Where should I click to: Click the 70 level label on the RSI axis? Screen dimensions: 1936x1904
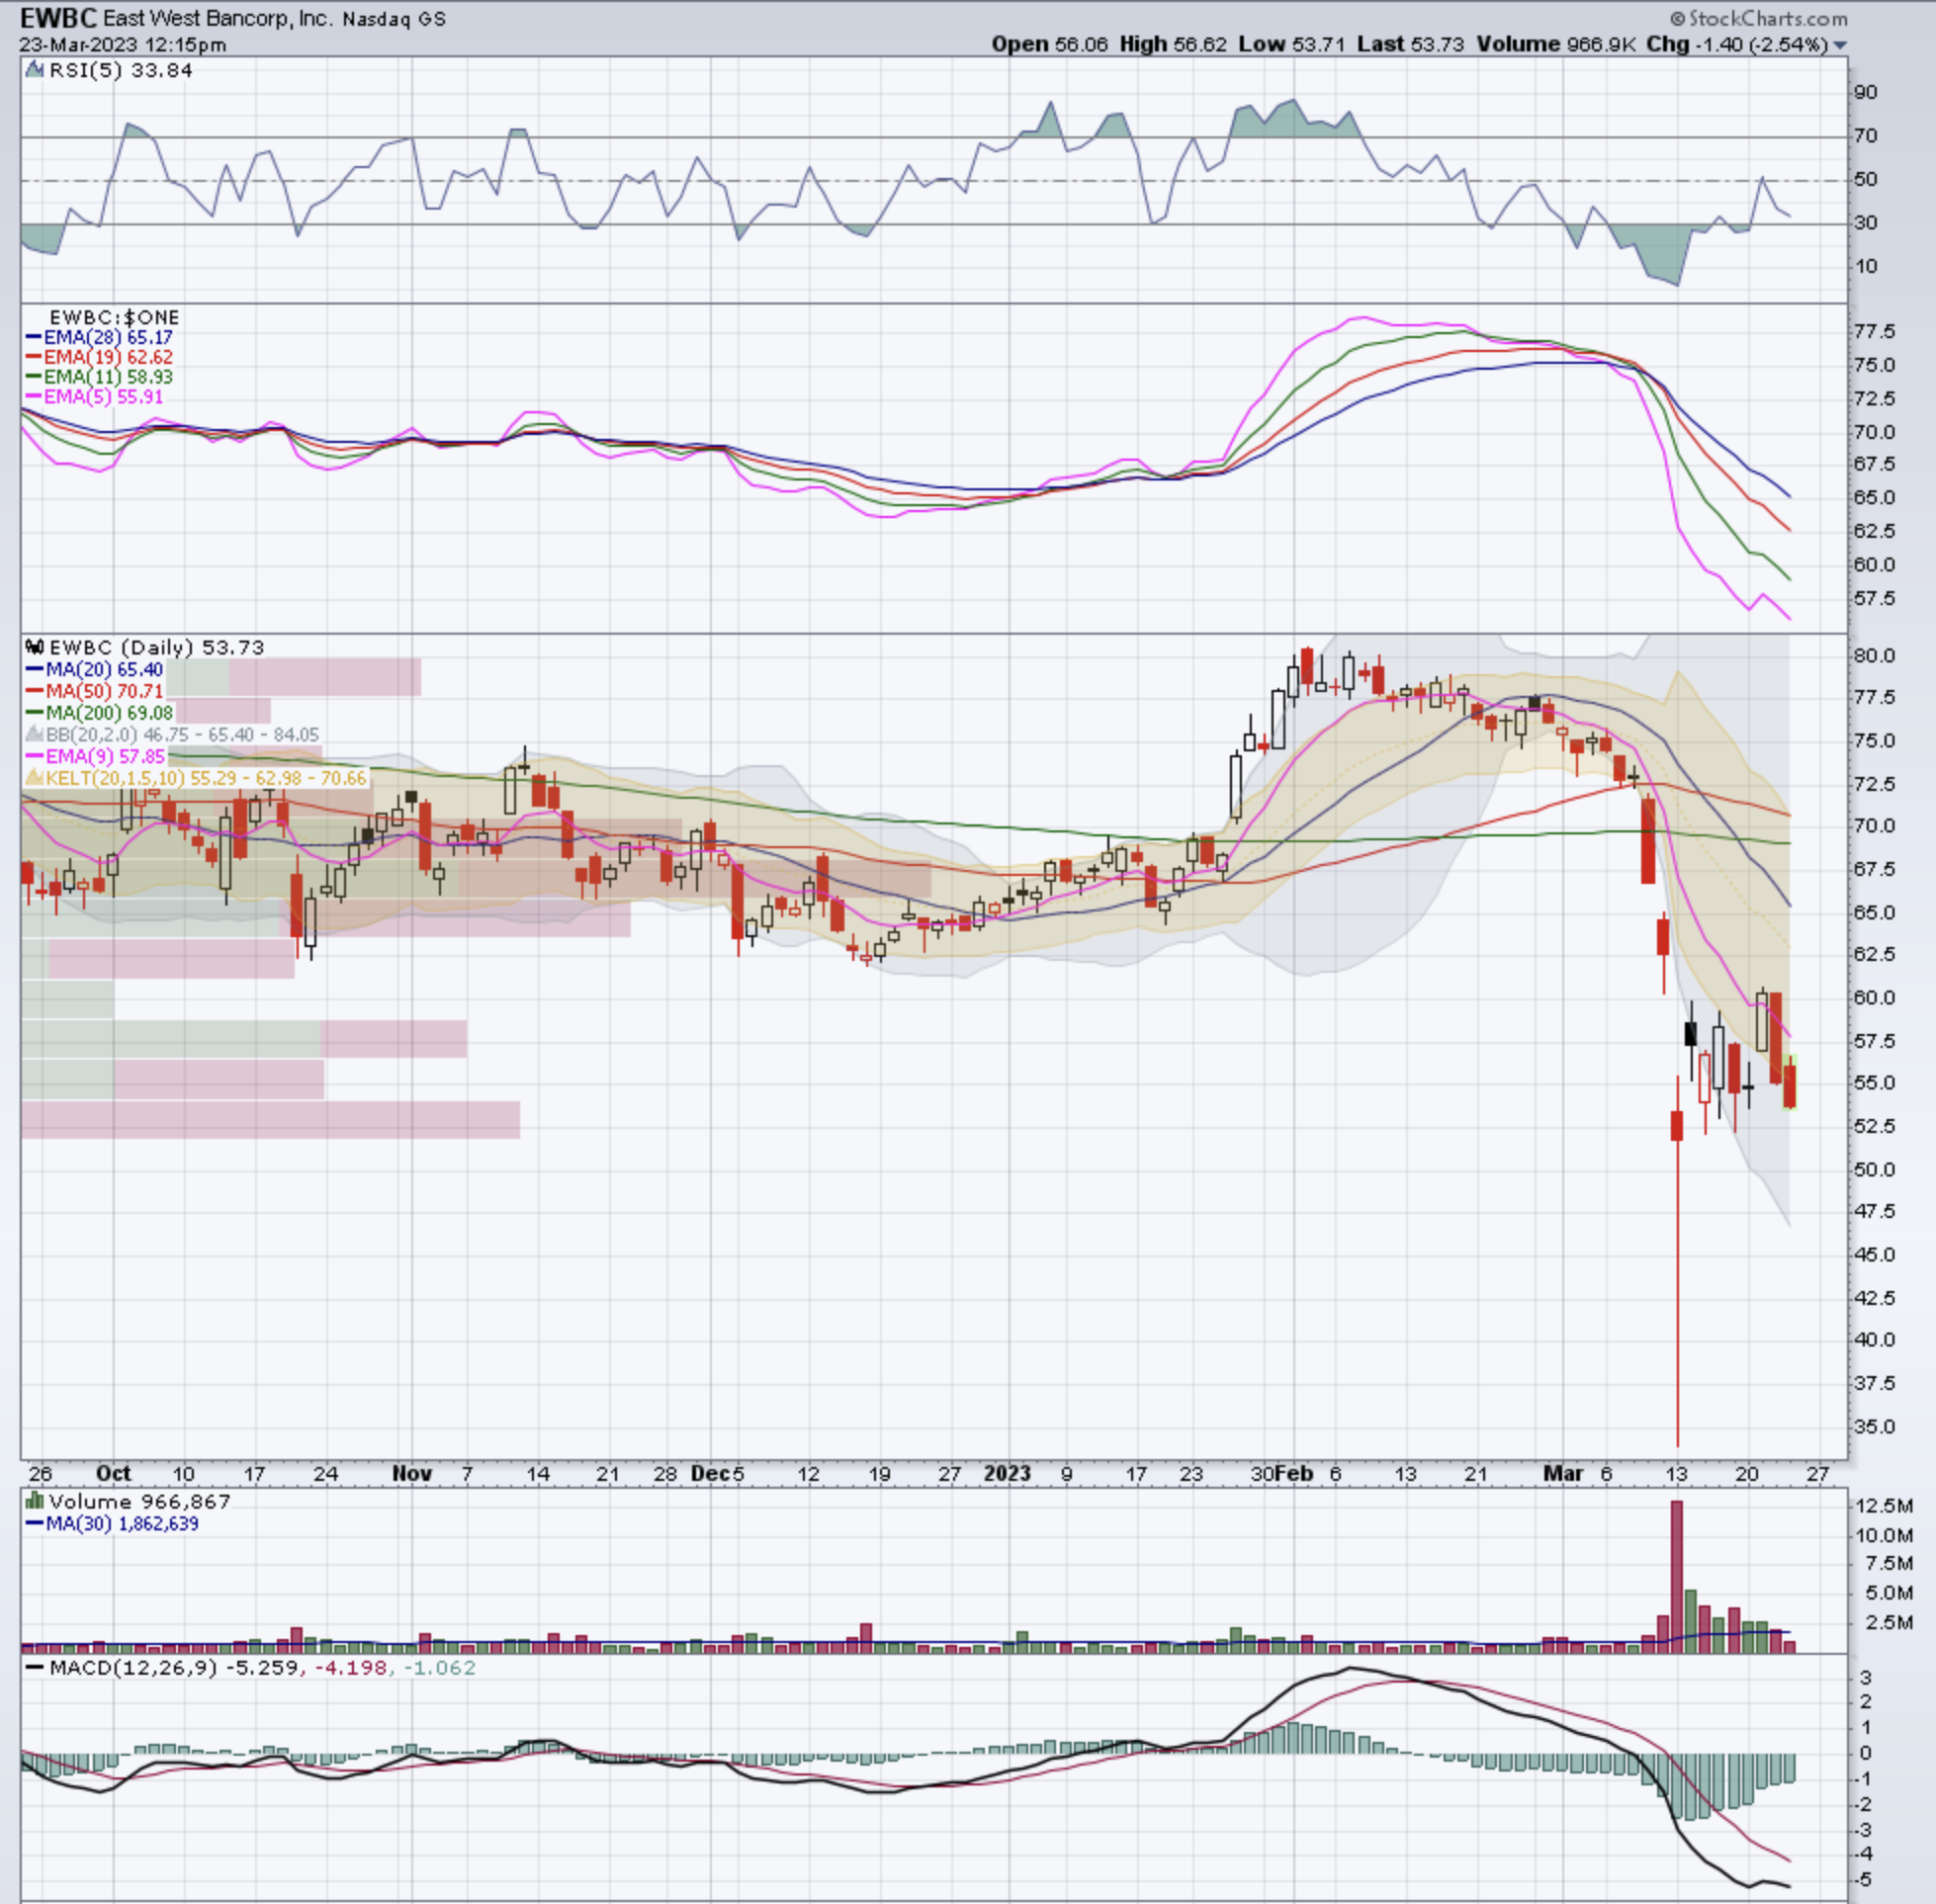pos(1866,135)
